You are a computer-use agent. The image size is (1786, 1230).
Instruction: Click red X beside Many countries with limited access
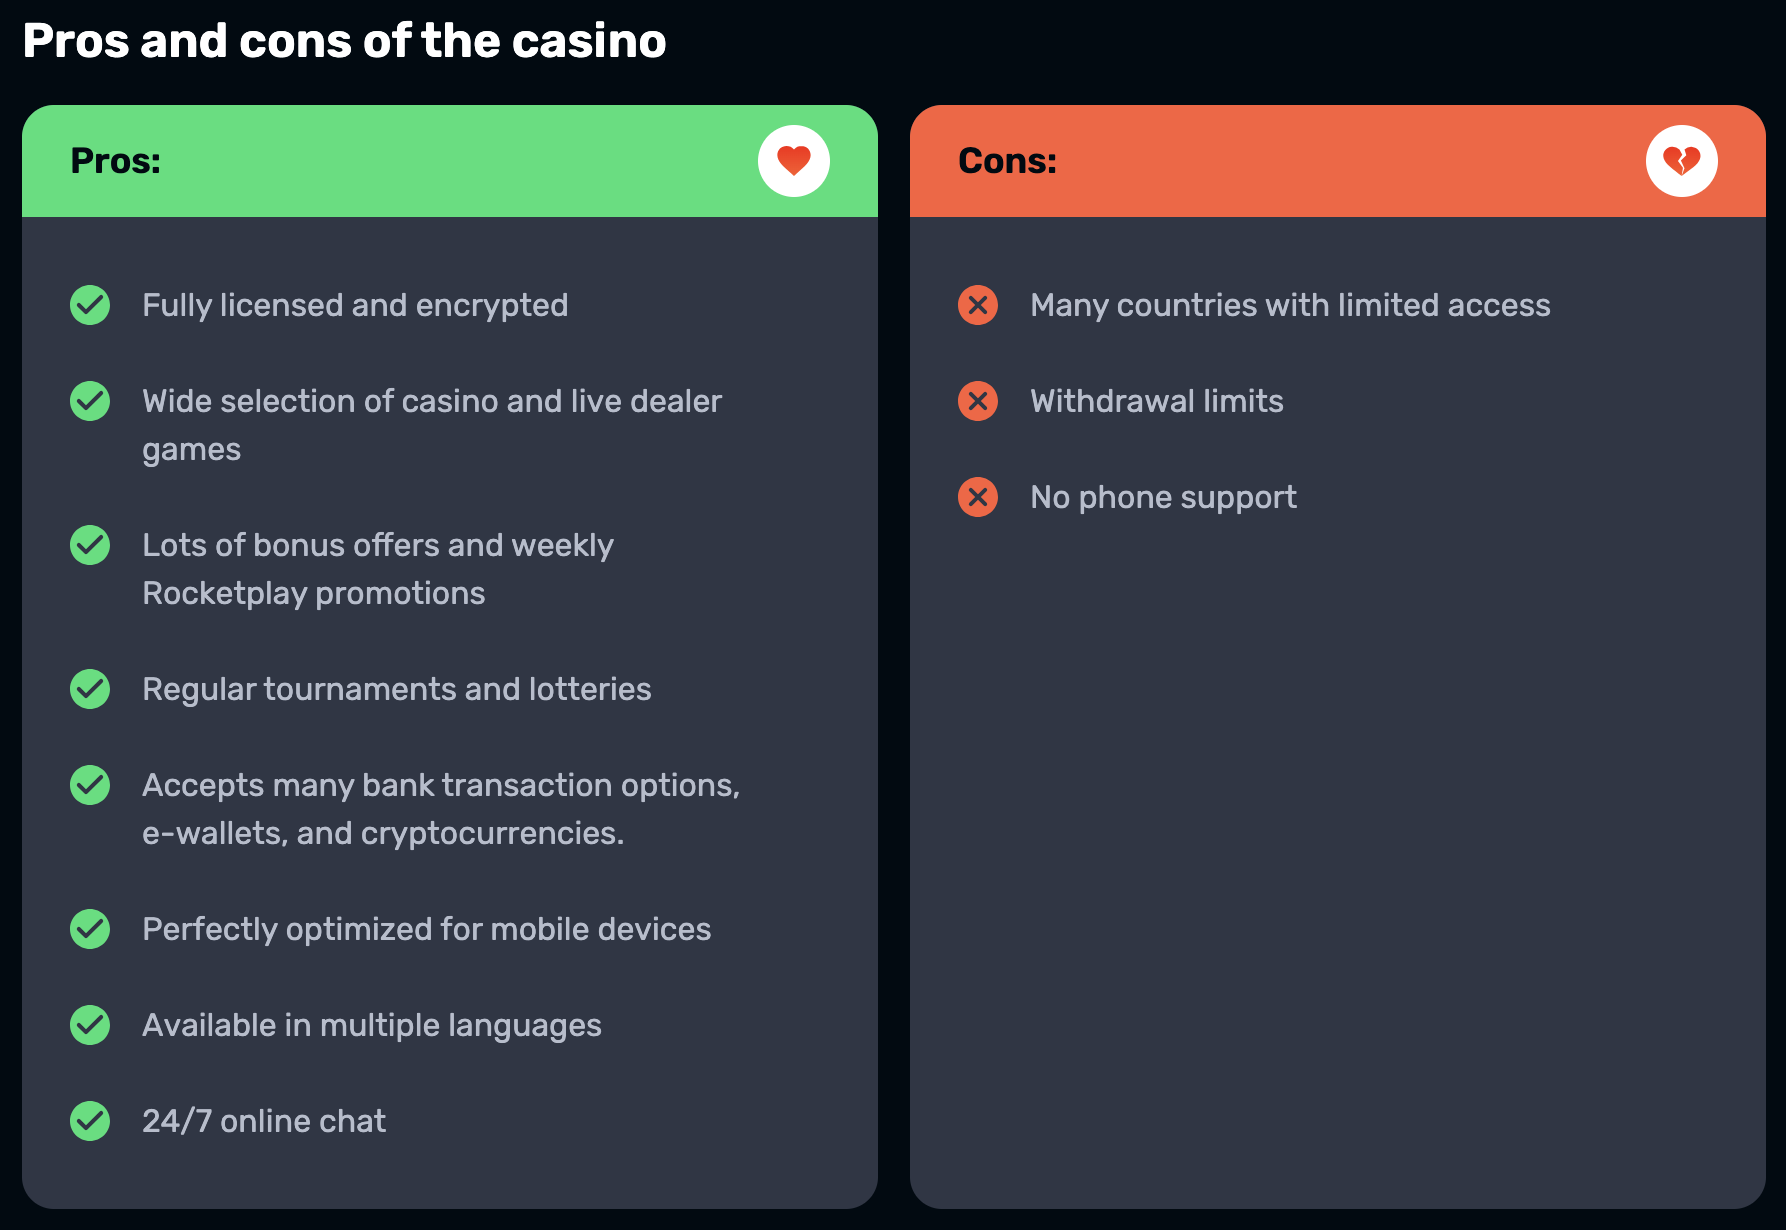click(x=978, y=305)
